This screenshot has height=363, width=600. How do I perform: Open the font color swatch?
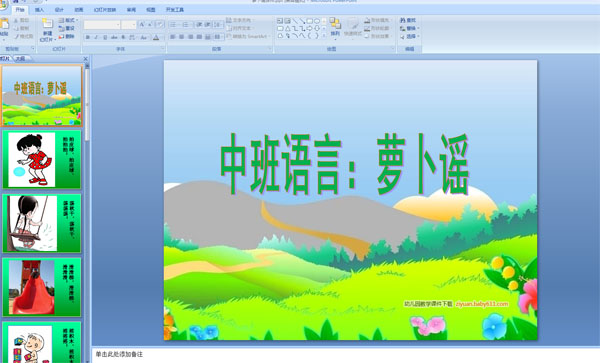pos(156,37)
